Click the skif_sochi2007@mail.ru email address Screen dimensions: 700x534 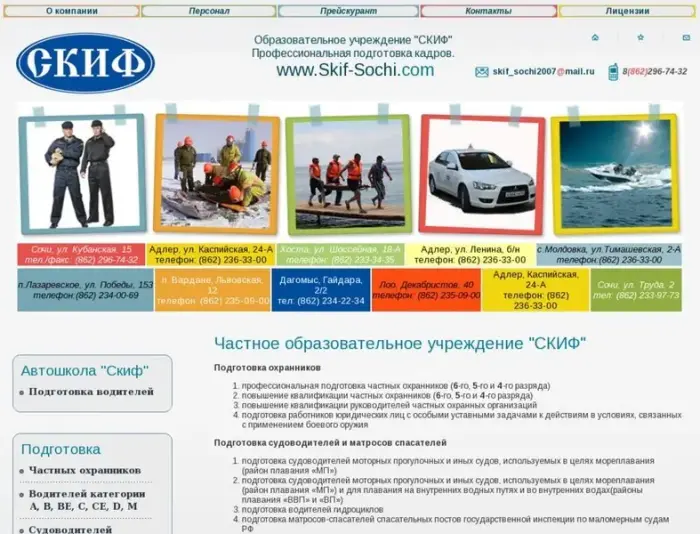pyautogui.click(x=543, y=71)
